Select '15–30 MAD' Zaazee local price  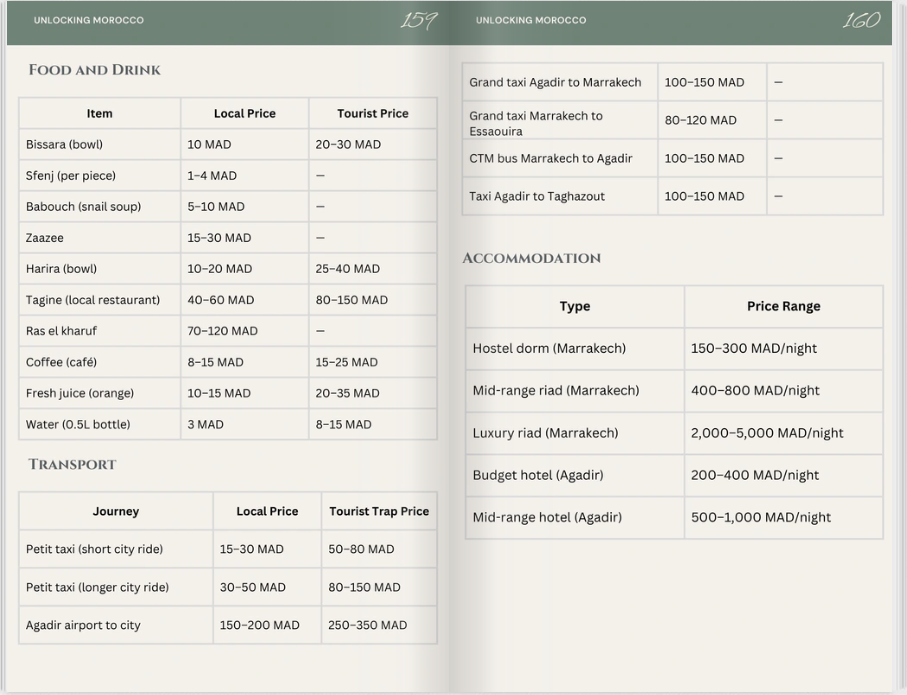click(x=219, y=238)
